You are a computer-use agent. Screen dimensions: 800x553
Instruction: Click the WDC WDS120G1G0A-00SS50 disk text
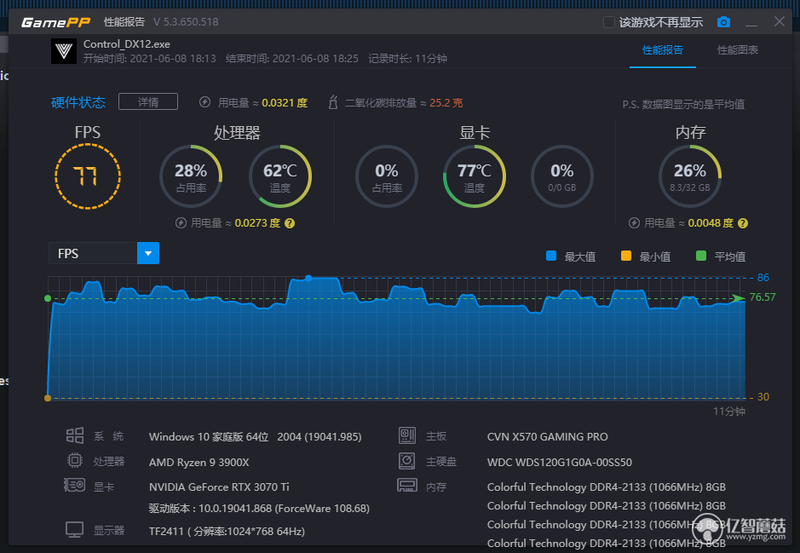click(560, 462)
